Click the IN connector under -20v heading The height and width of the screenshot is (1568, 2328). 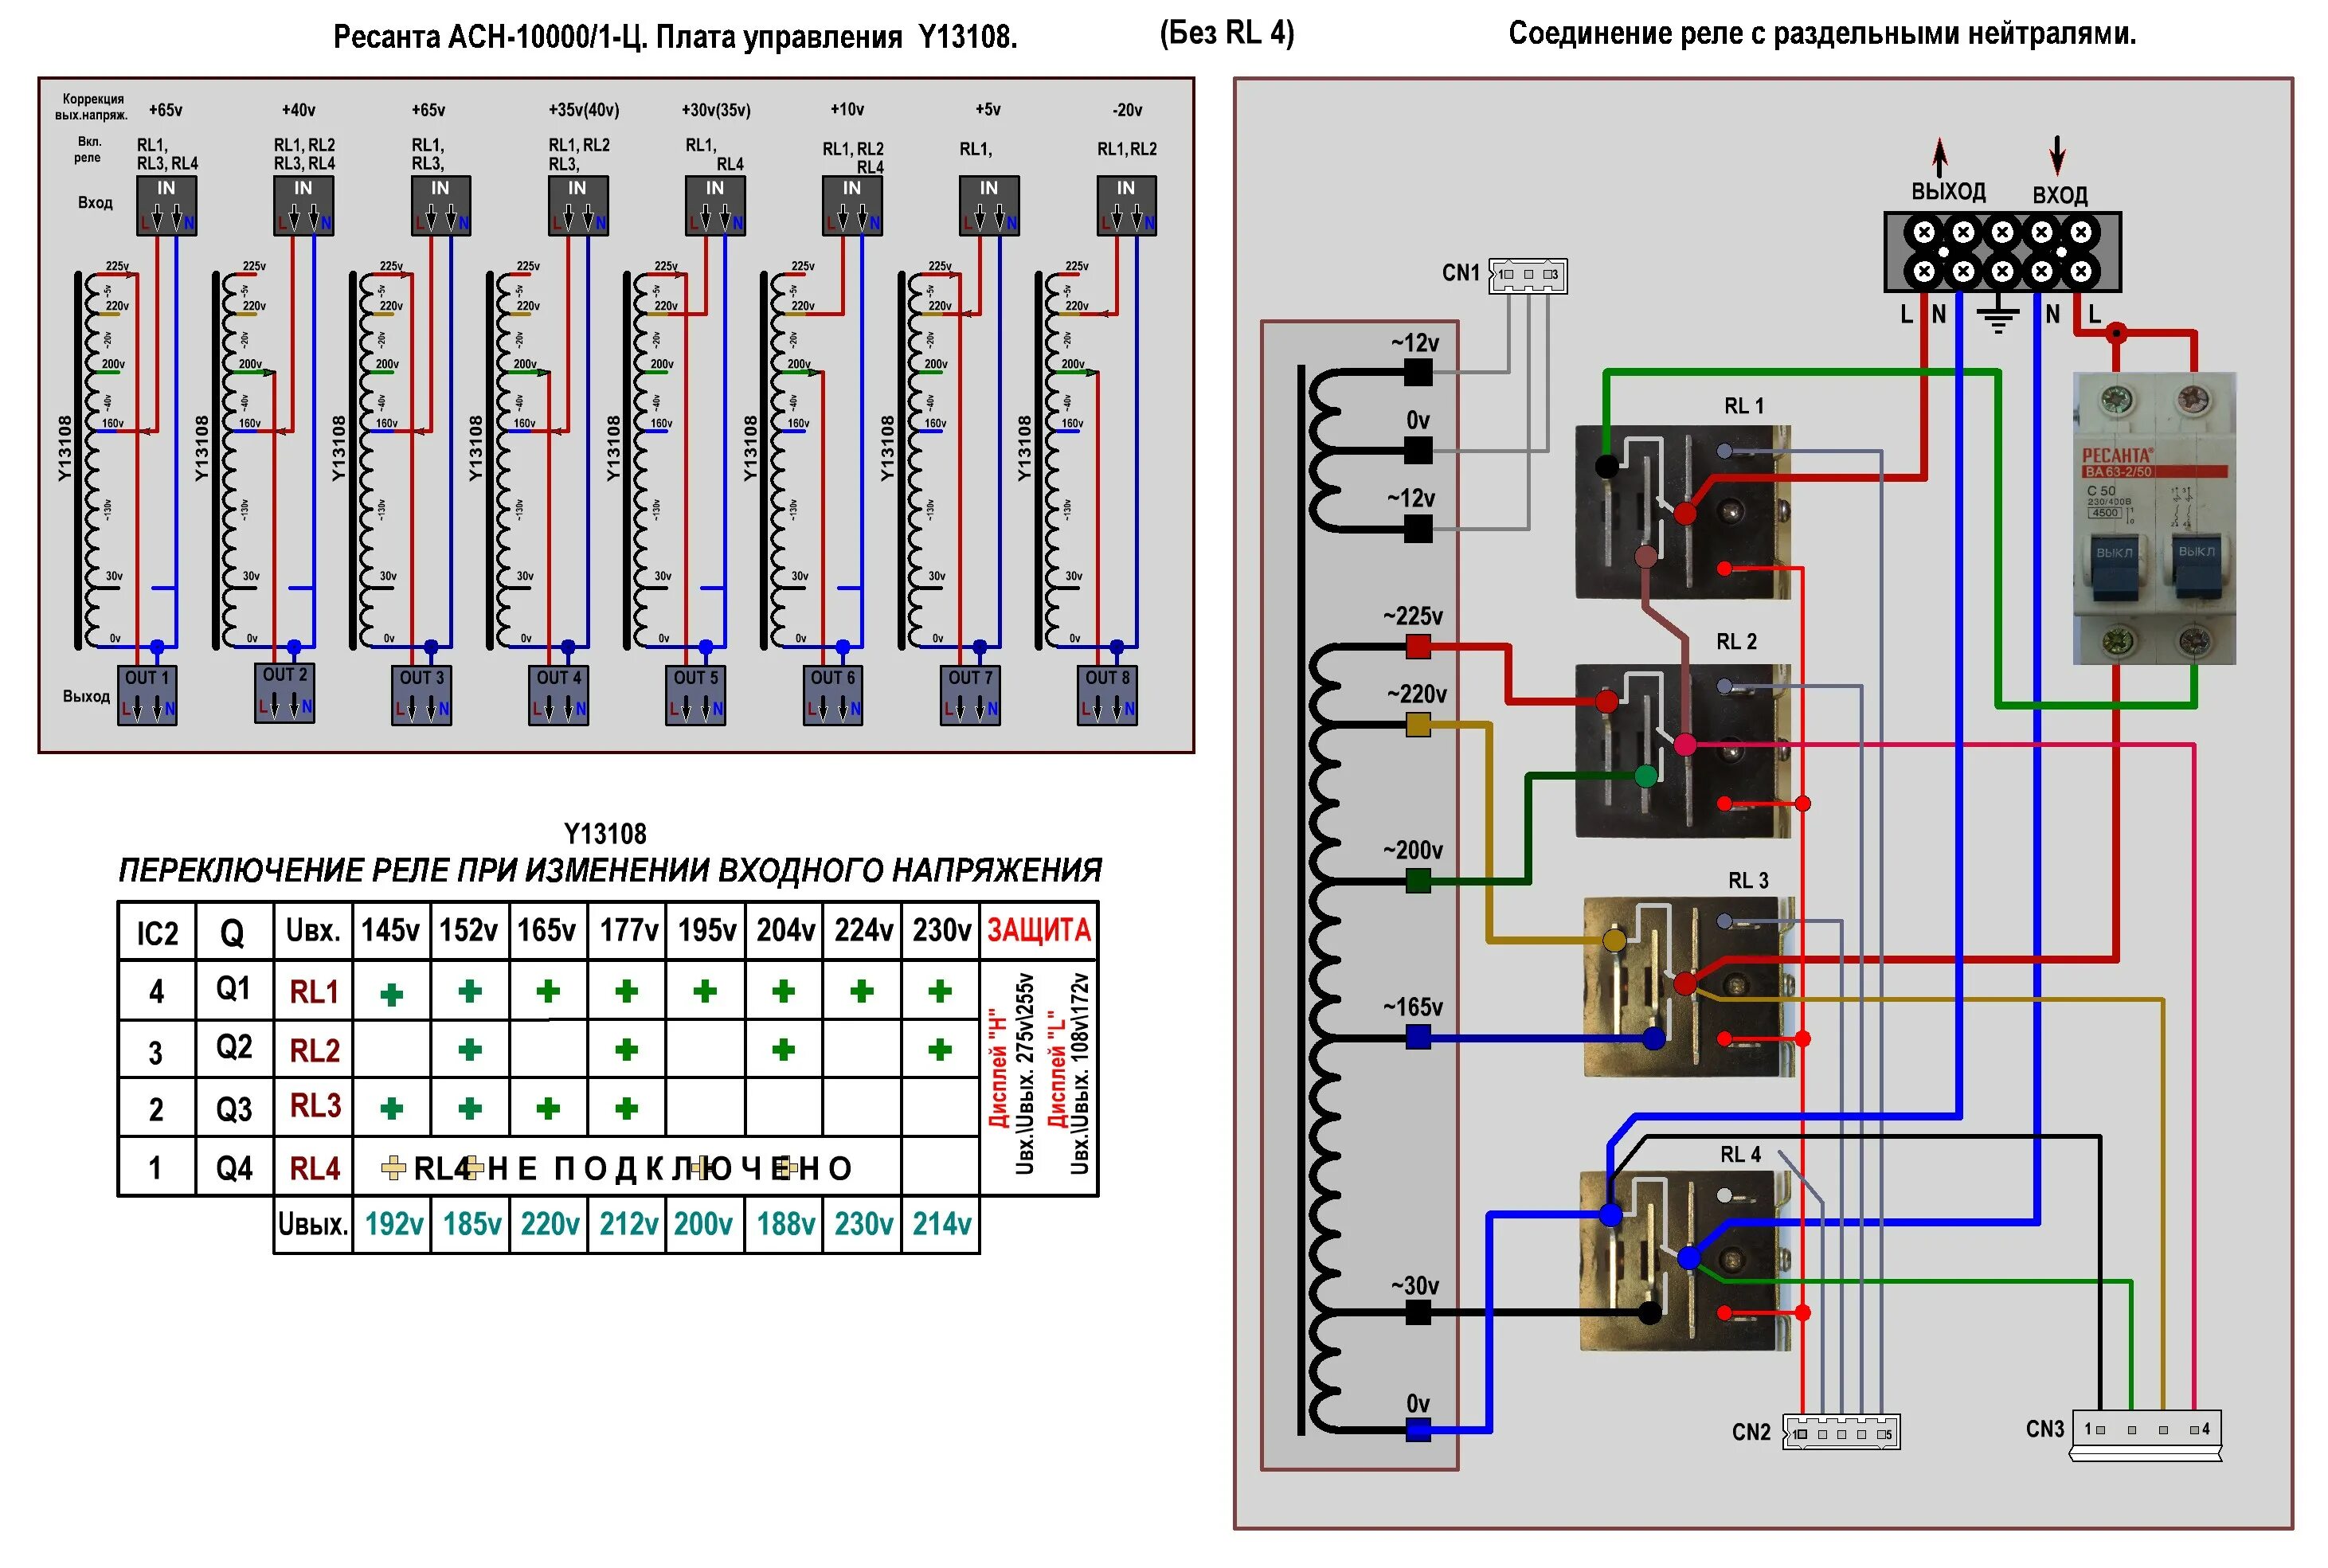click(1126, 205)
